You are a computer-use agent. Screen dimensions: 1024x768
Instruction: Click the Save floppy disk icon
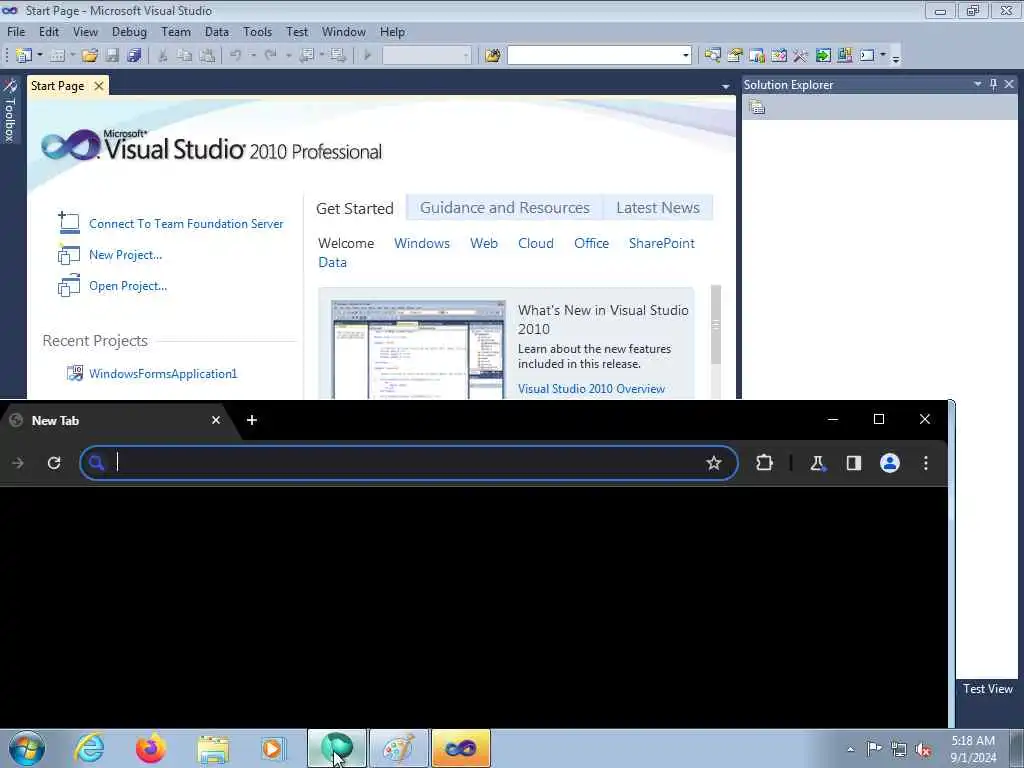click(112, 56)
